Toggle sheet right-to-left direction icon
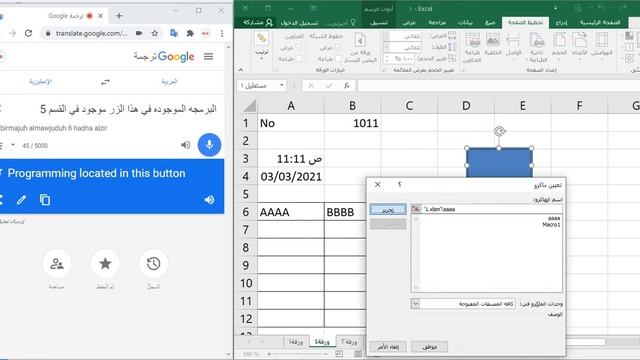 [x=360, y=47]
